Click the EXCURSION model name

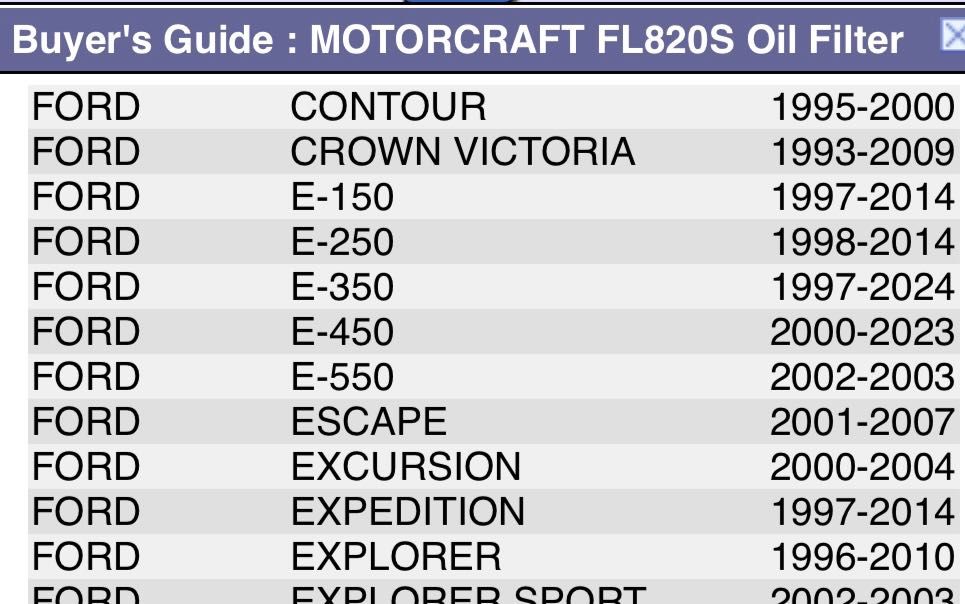click(x=406, y=467)
